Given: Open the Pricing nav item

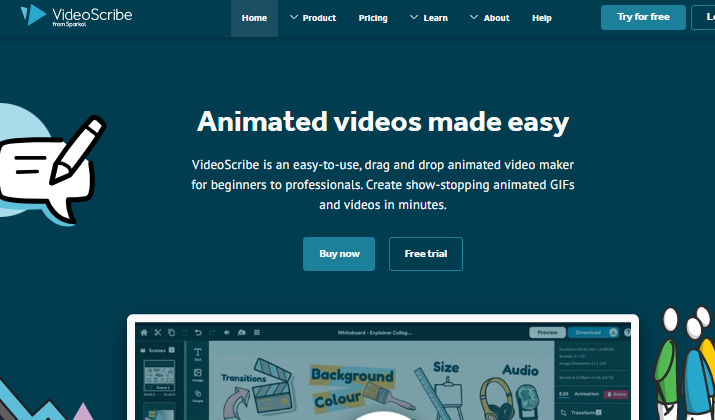Looking at the screenshot, I should tap(373, 18).
